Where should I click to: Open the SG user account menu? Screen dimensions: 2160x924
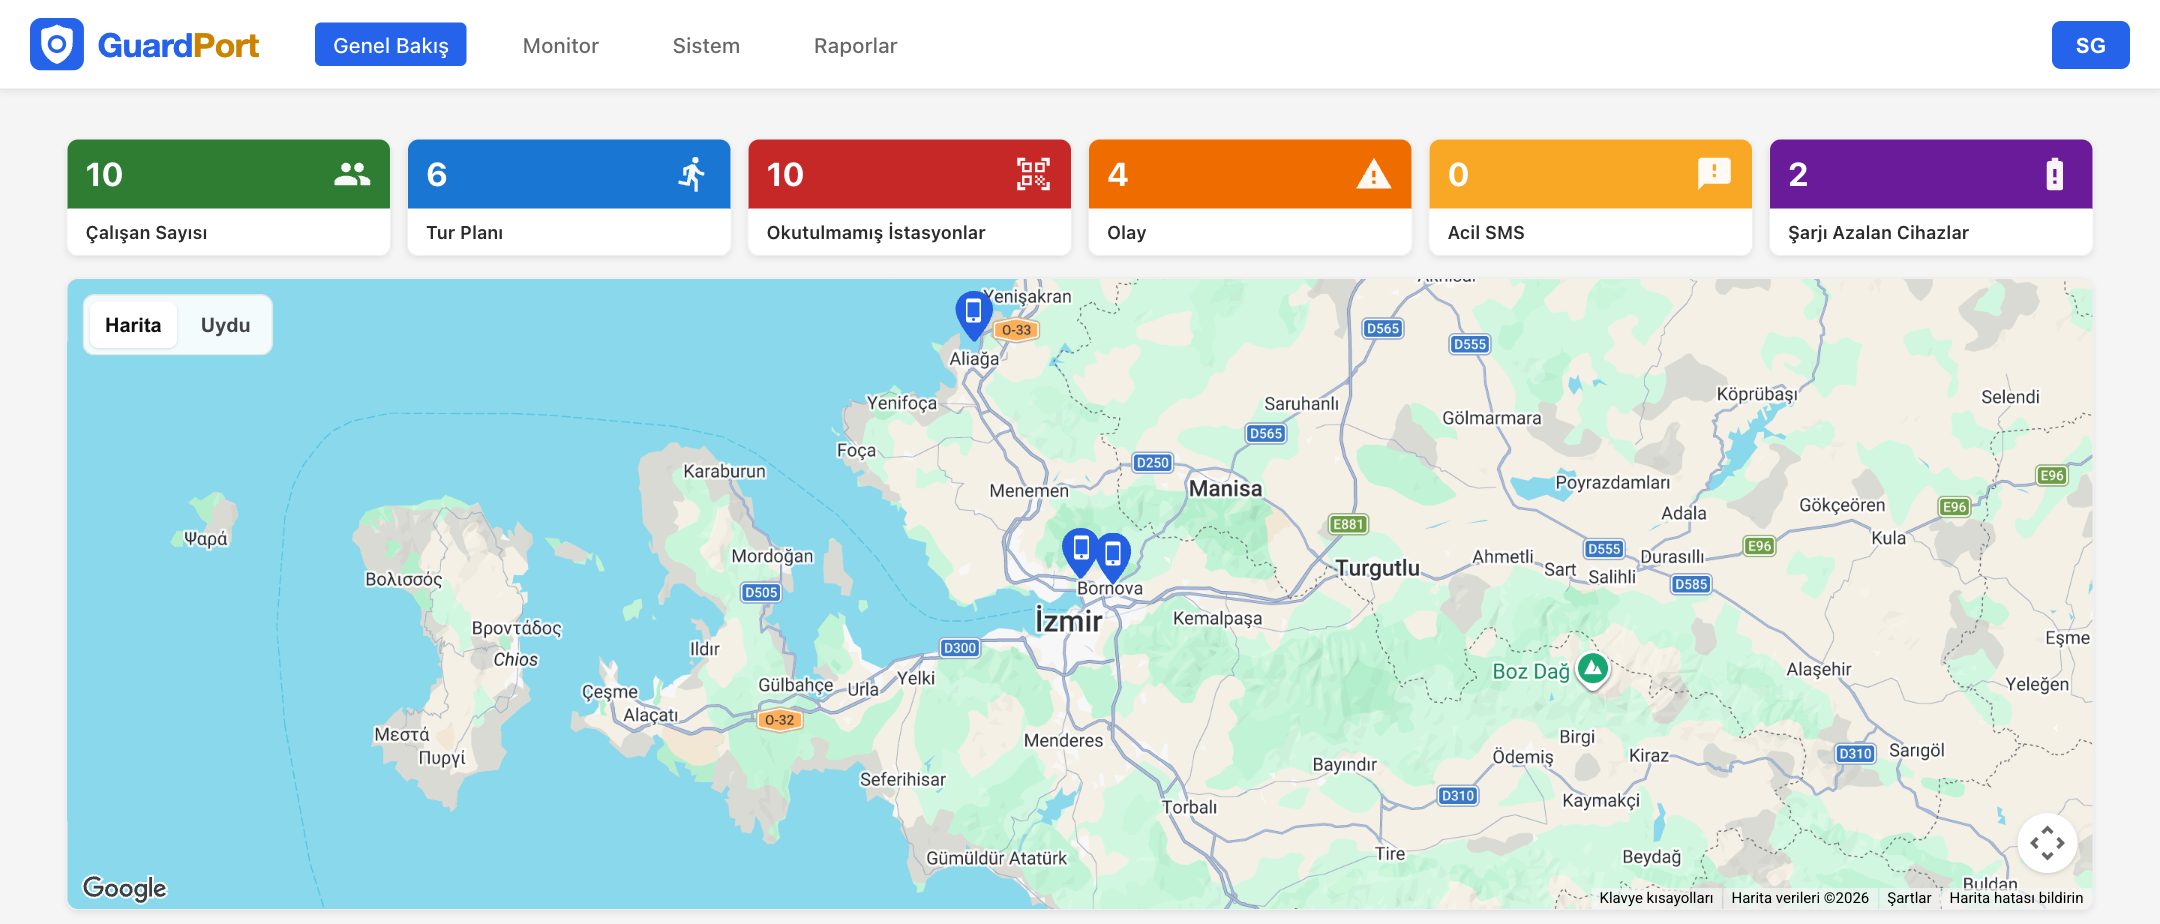click(x=2090, y=45)
